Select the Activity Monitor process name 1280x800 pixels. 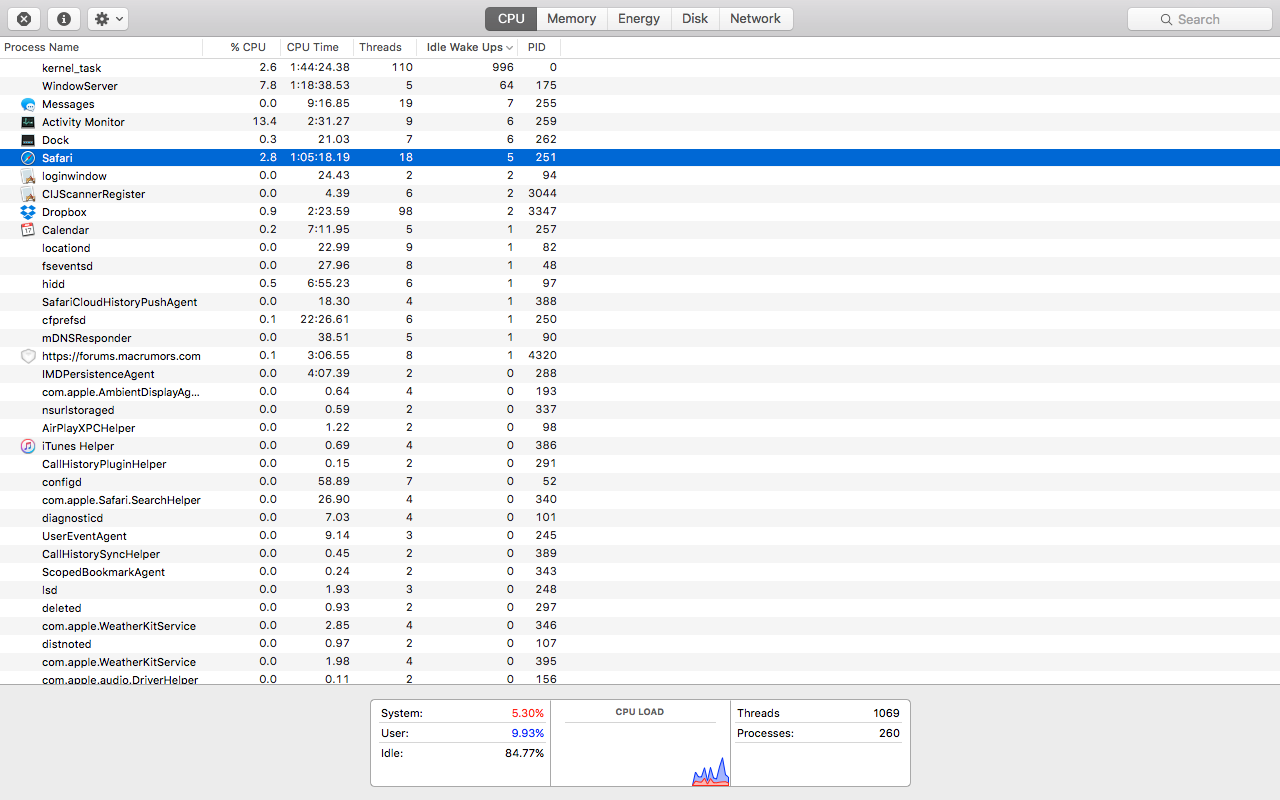[83, 122]
